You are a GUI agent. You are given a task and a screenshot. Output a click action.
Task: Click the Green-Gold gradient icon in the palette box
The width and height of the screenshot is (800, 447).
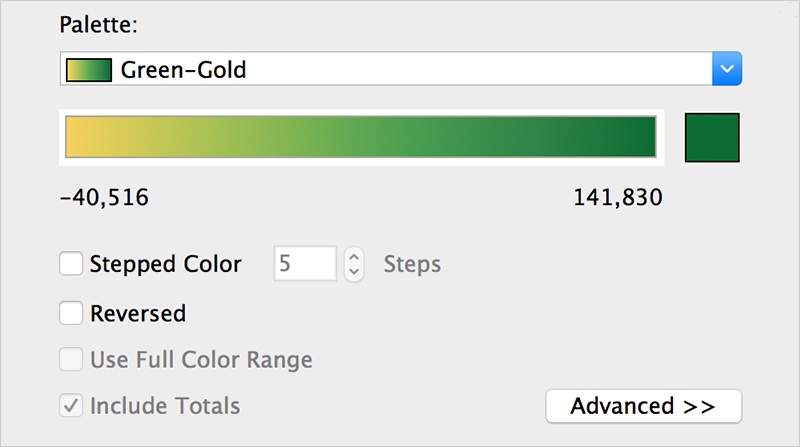pyautogui.click(x=87, y=70)
